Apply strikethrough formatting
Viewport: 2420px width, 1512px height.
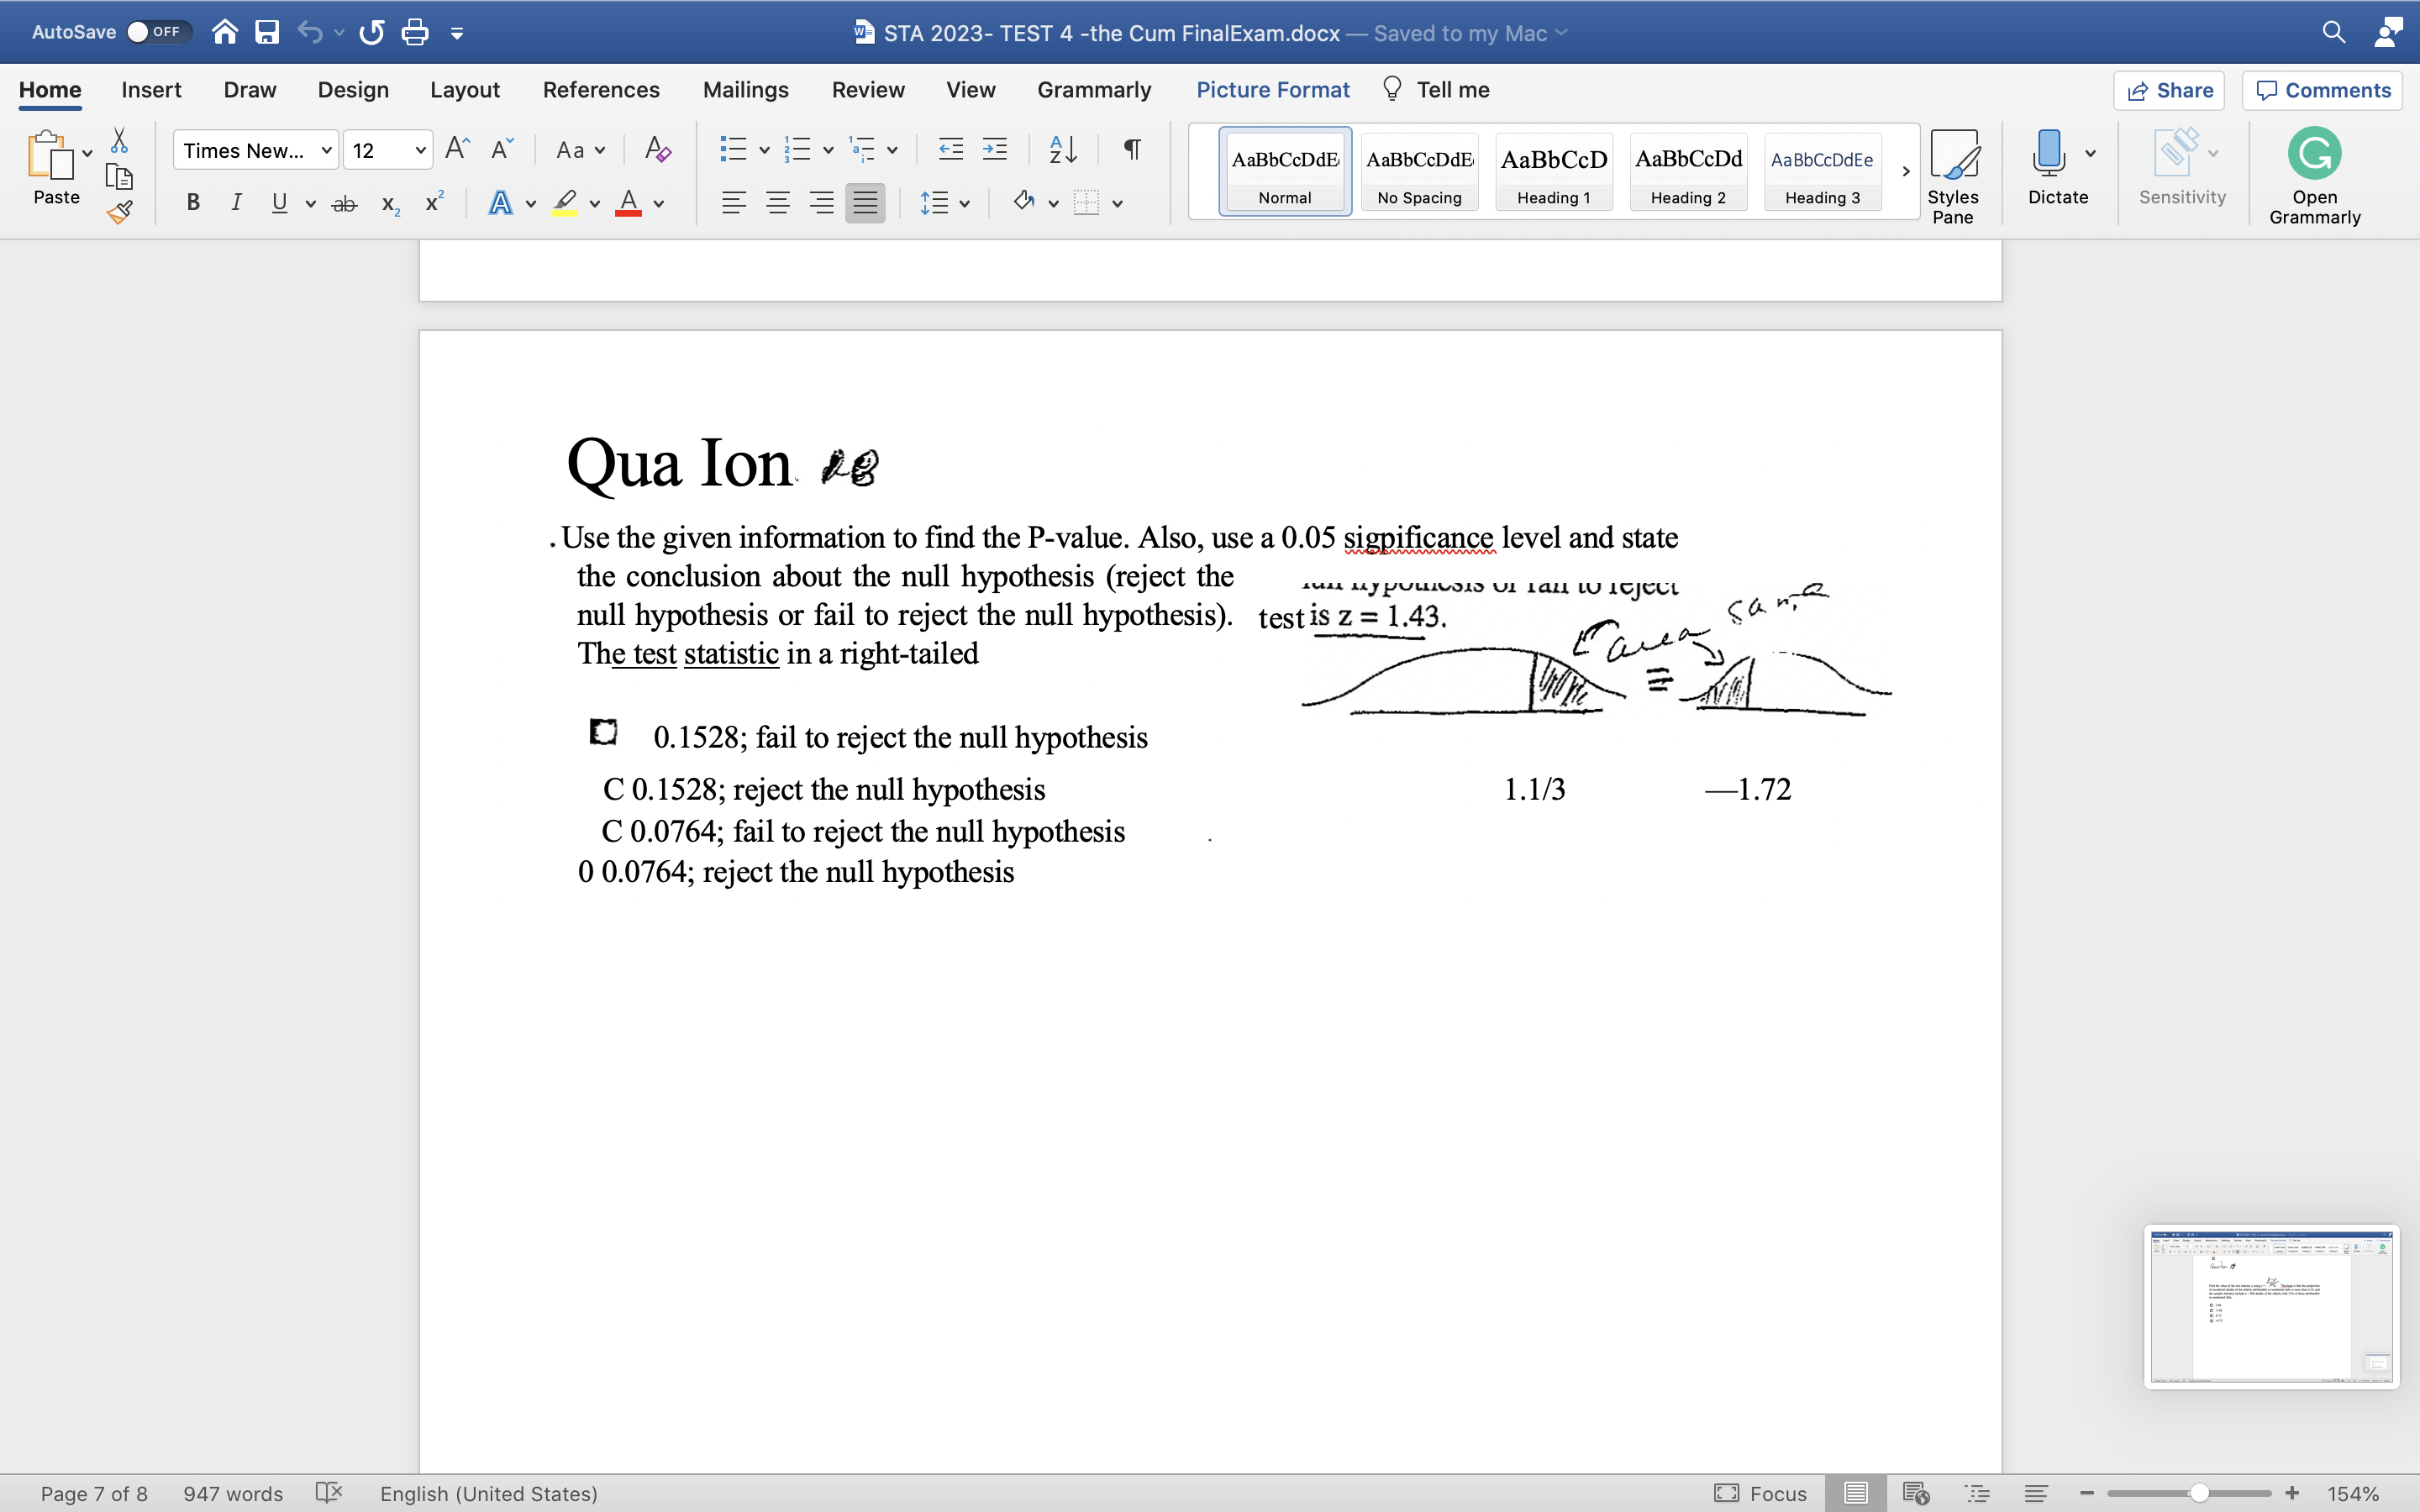pyautogui.click(x=344, y=203)
